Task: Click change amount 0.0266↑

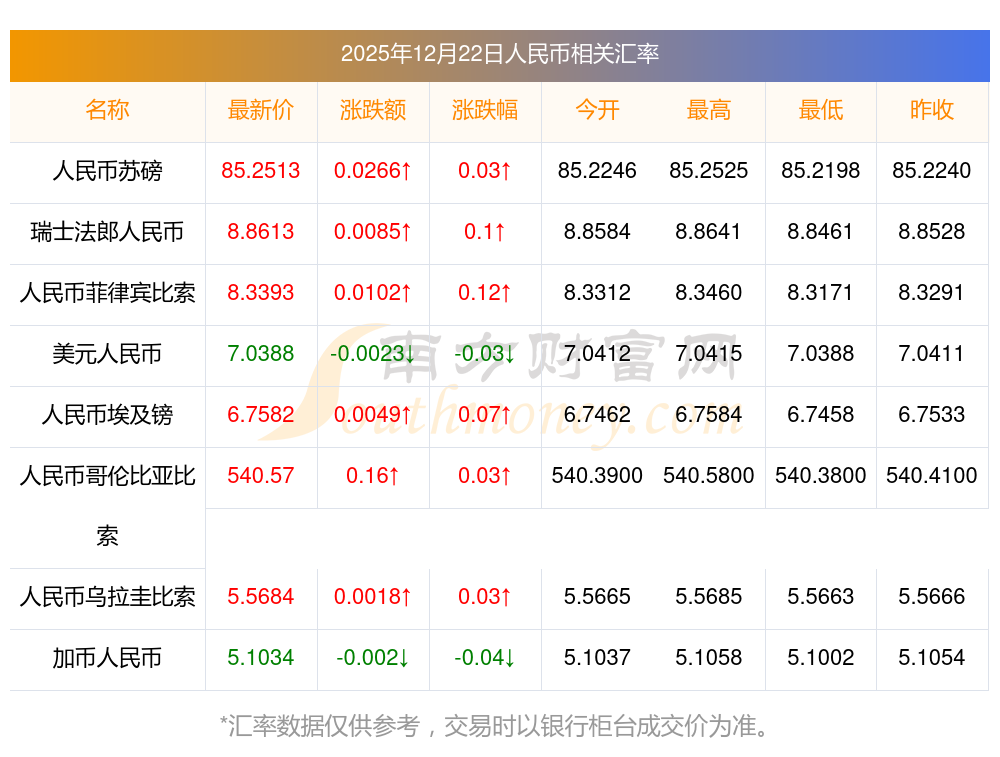Action: 373,170
